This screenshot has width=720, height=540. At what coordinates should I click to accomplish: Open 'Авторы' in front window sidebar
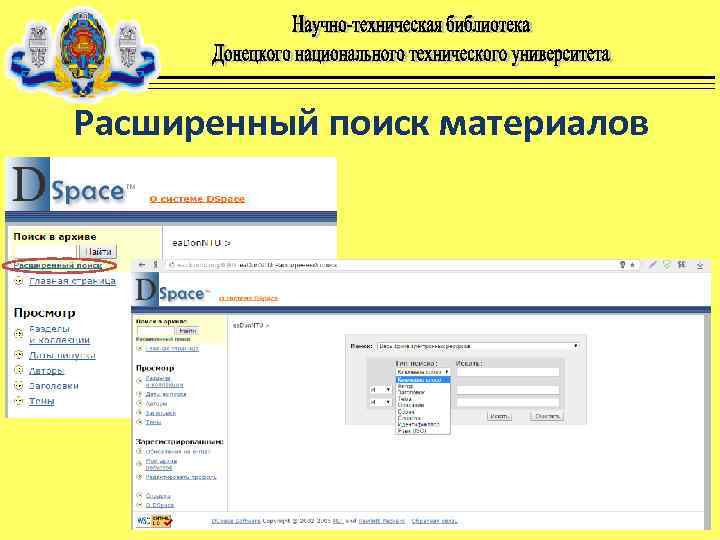point(156,404)
